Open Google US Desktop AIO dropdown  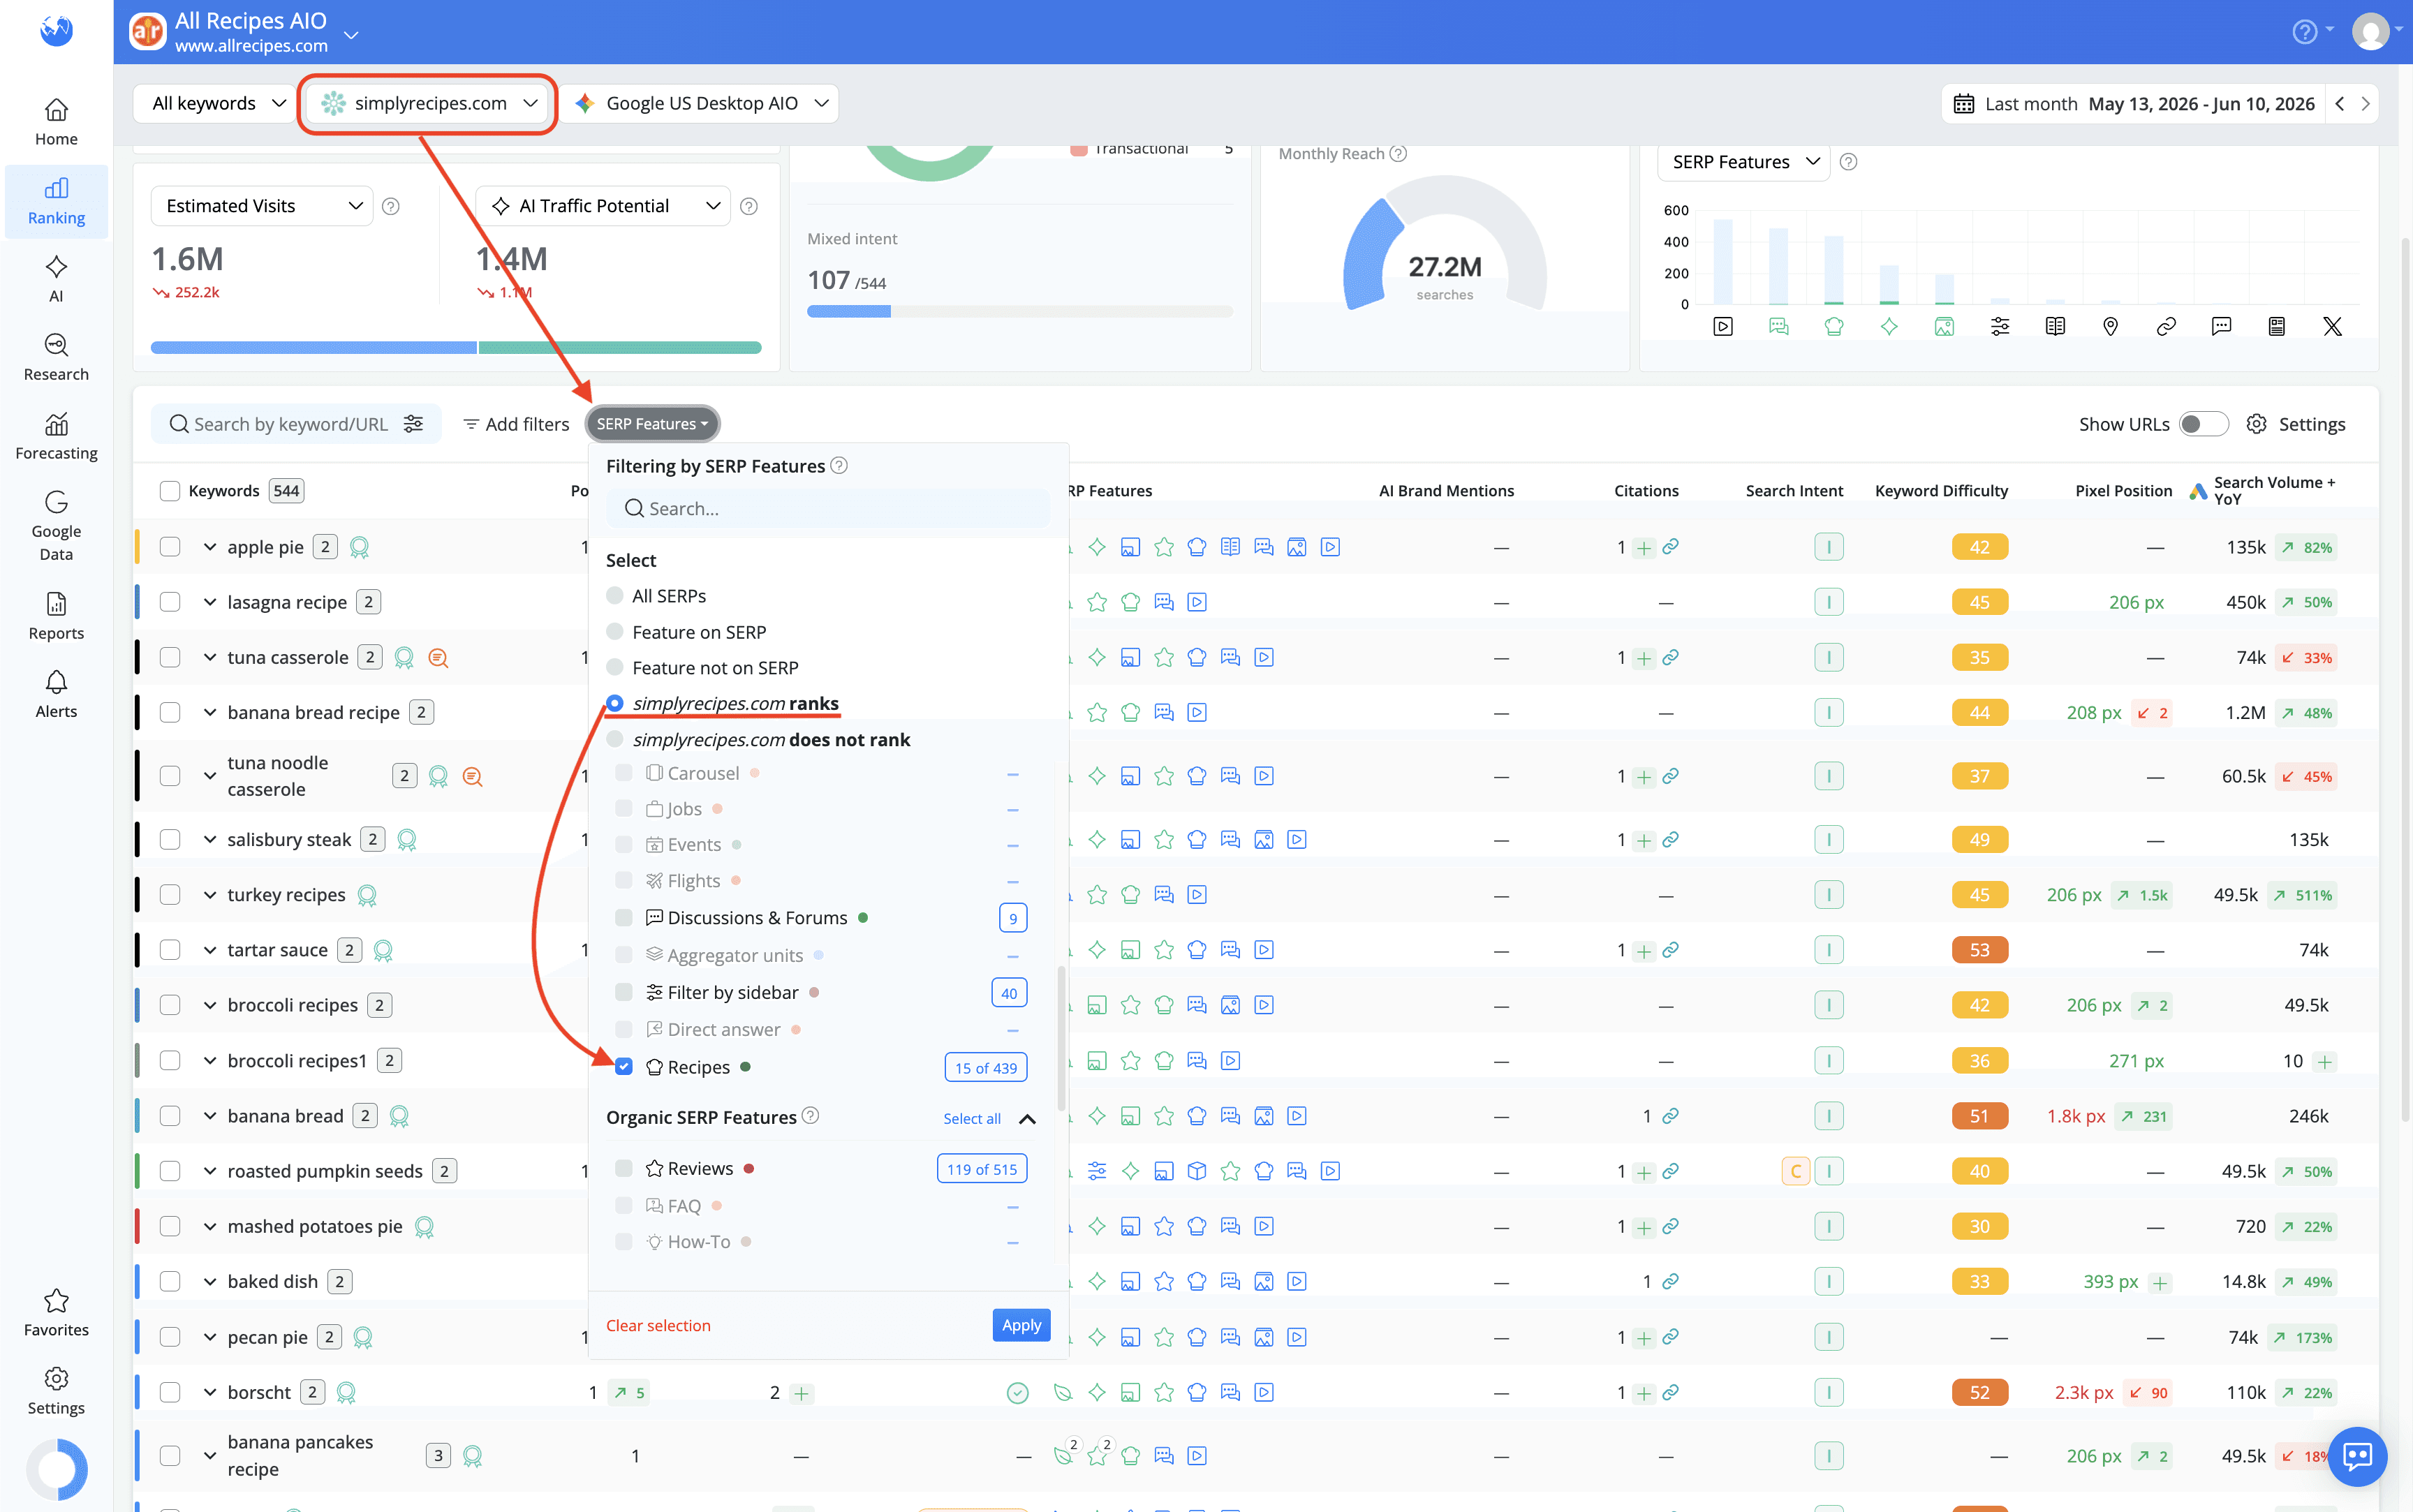pos(700,103)
